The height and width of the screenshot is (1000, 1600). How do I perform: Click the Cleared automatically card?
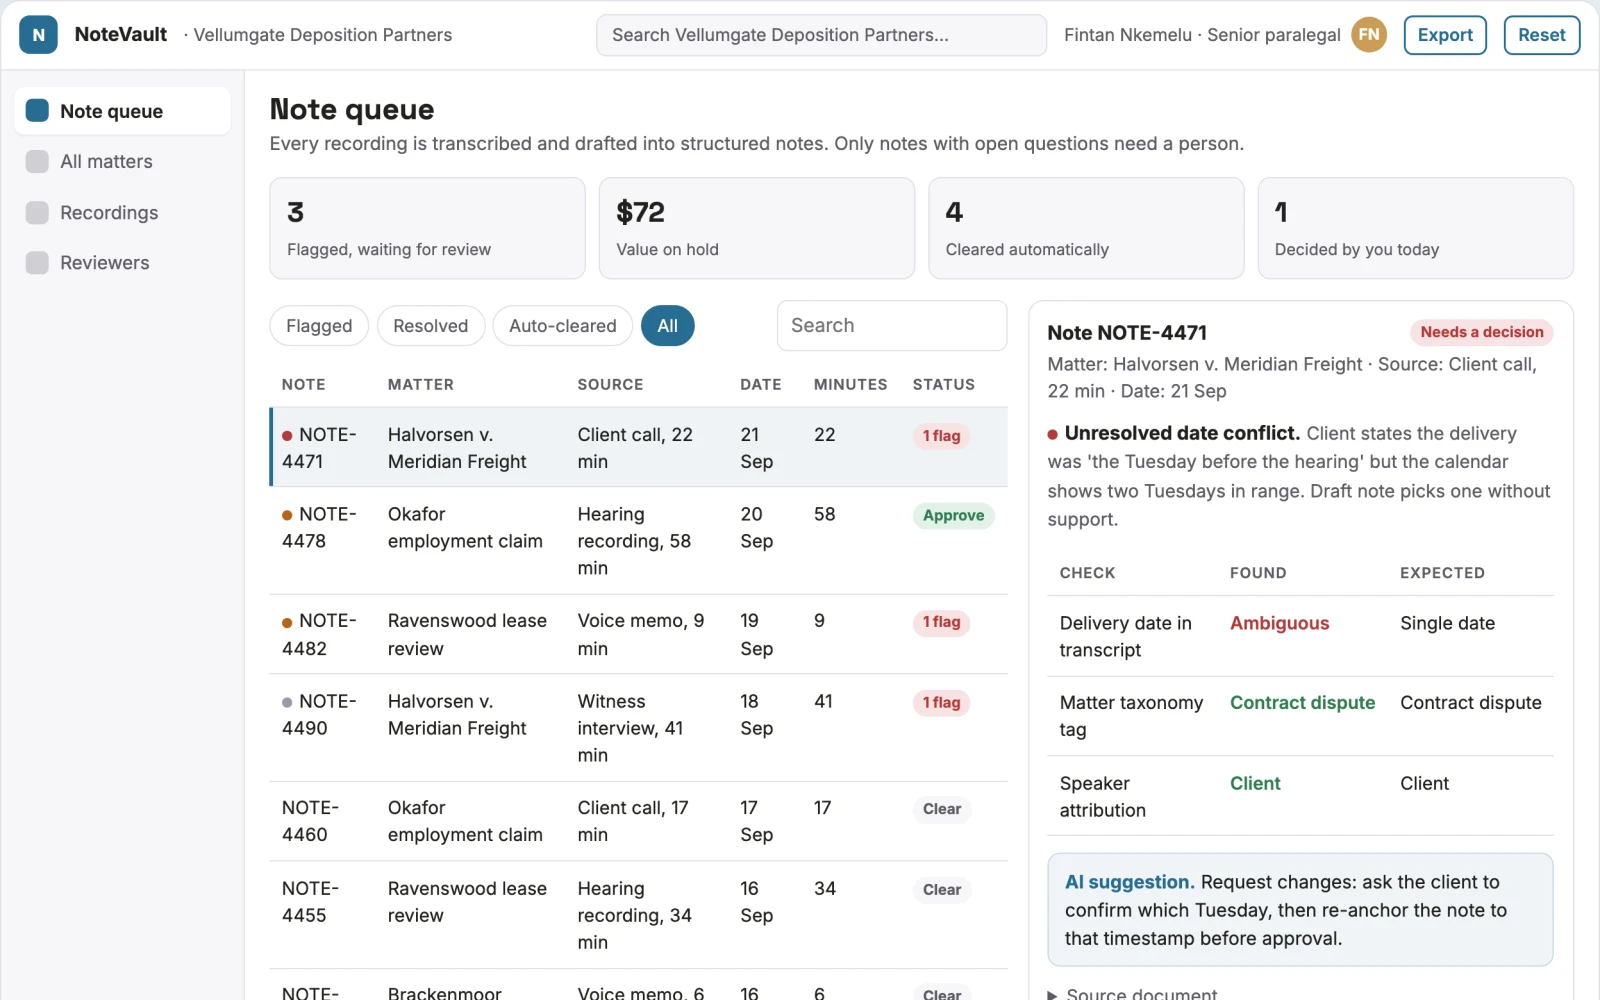(x=1086, y=228)
